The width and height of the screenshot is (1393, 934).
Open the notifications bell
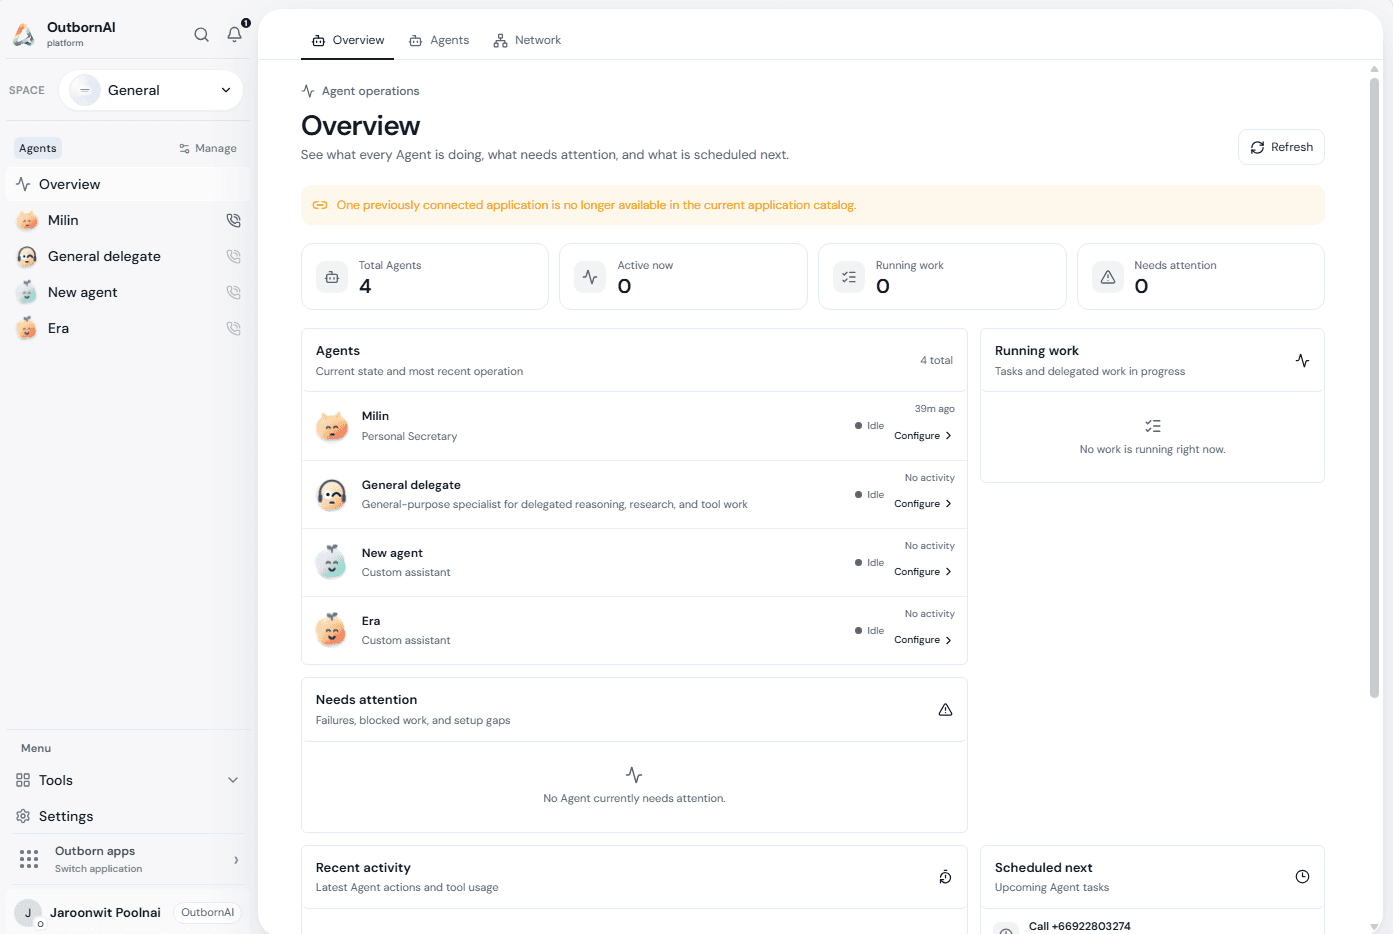tap(235, 34)
